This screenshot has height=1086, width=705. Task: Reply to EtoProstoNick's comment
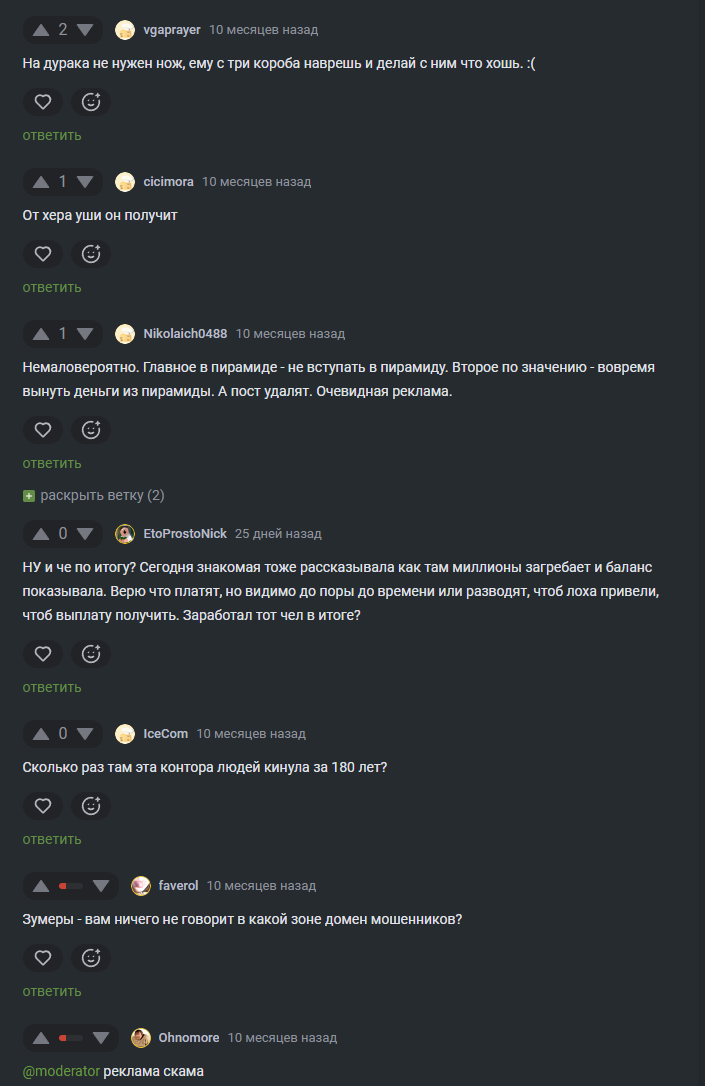tap(52, 687)
